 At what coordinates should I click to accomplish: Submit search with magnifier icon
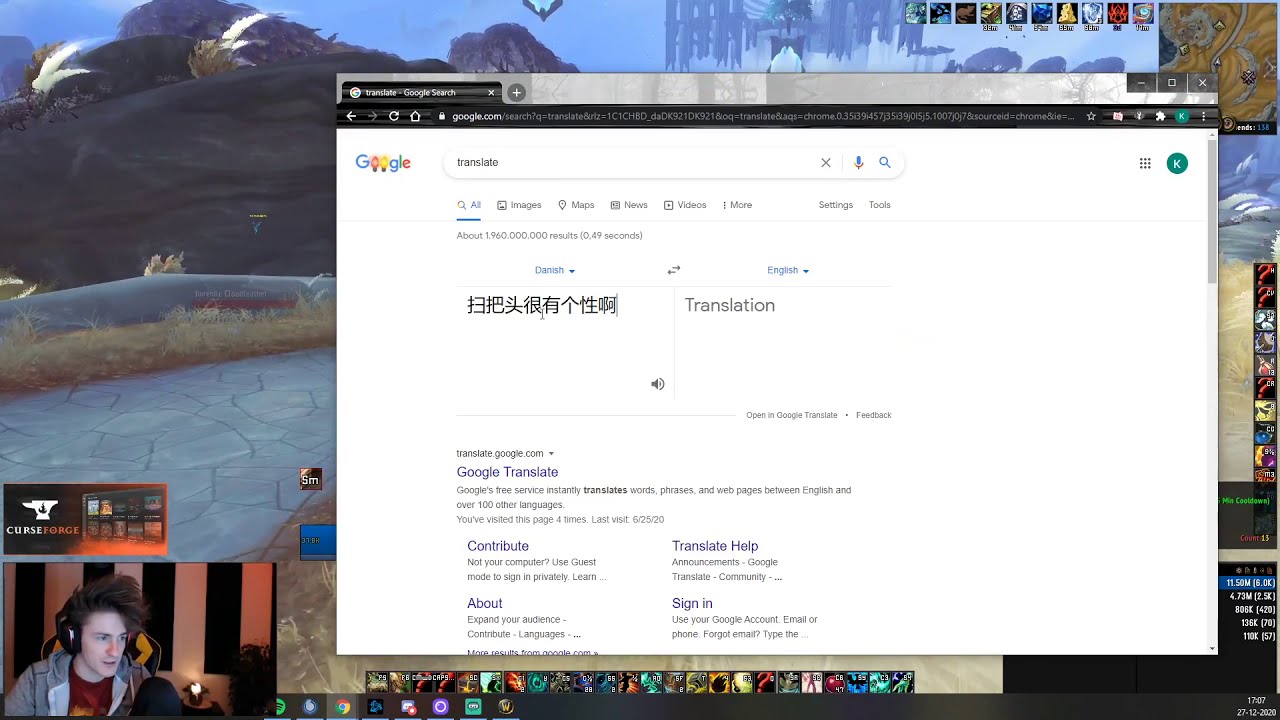(x=885, y=162)
